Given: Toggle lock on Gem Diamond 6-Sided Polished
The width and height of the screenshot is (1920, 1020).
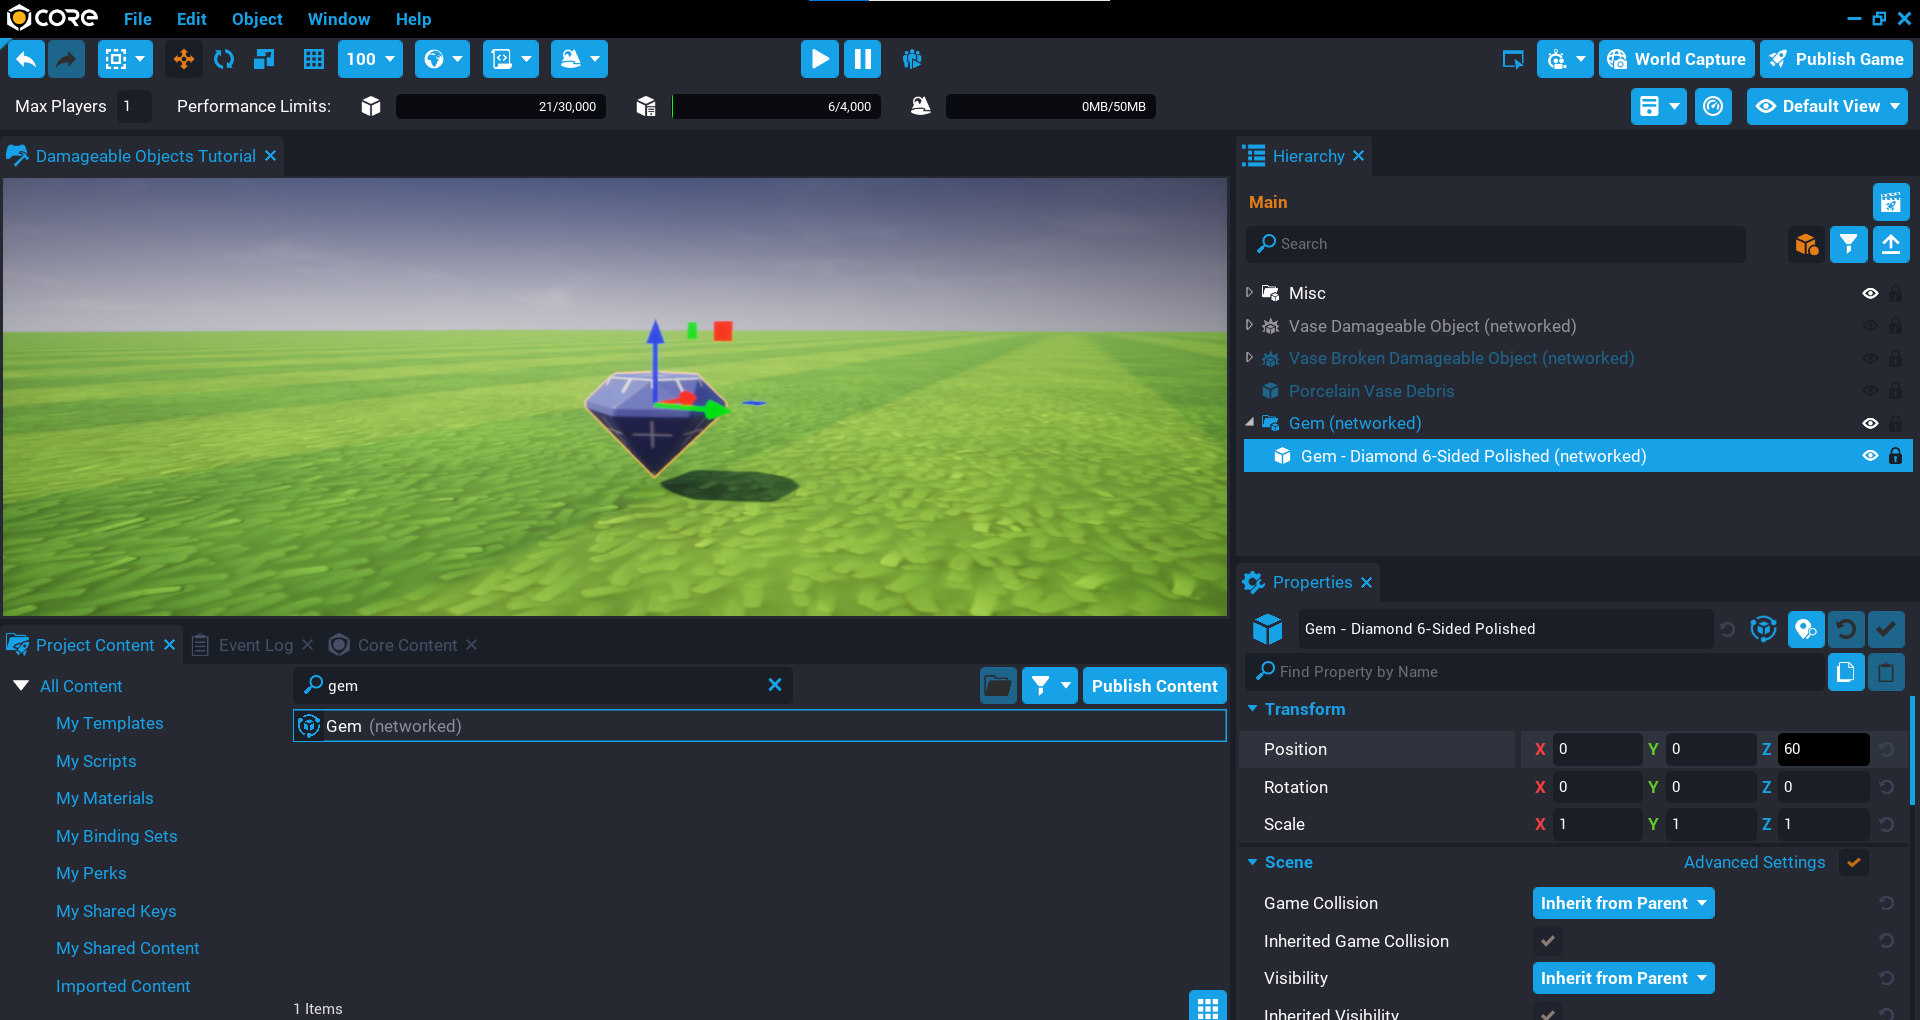Looking at the screenshot, I should pyautogui.click(x=1895, y=456).
